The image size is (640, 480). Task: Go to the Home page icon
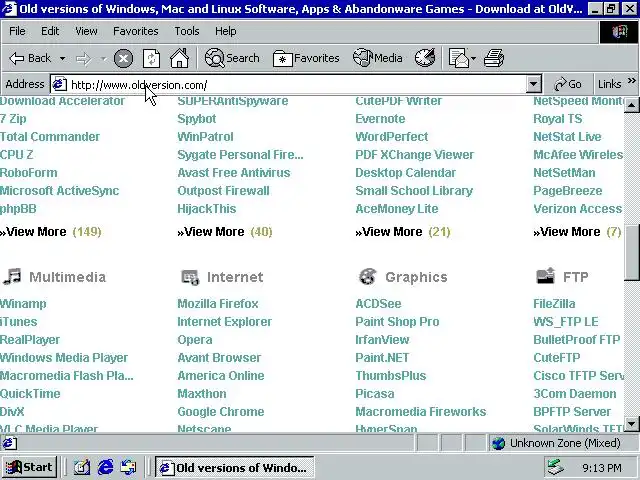180,58
